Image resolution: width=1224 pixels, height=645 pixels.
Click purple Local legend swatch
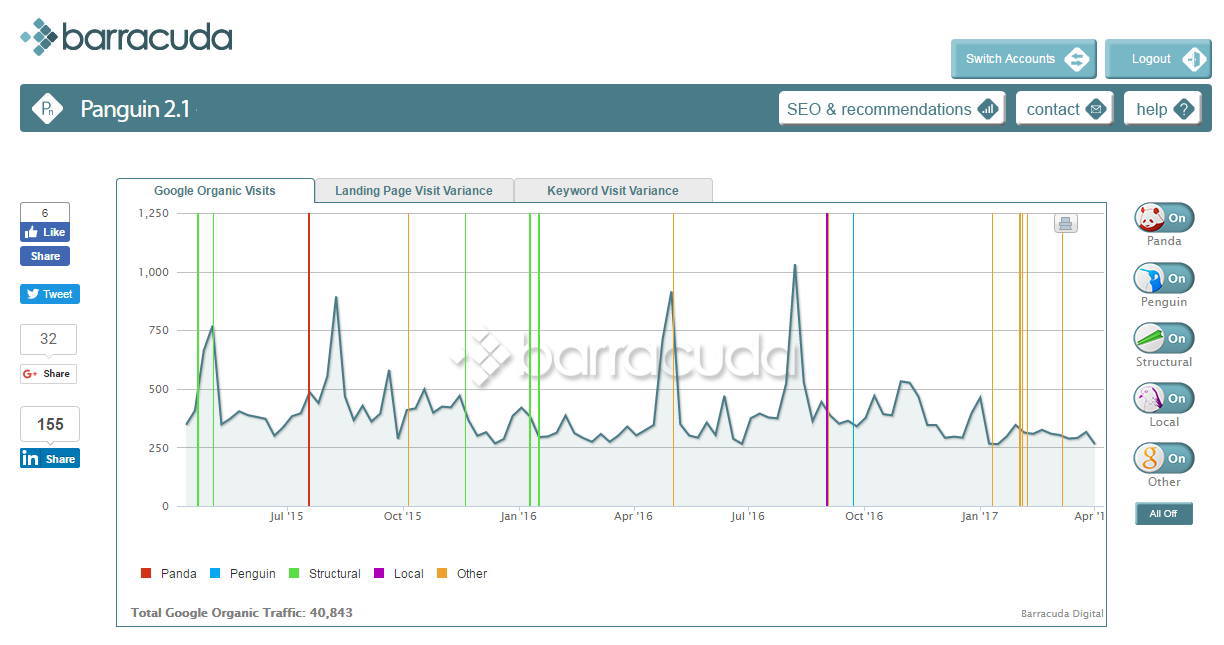(379, 573)
